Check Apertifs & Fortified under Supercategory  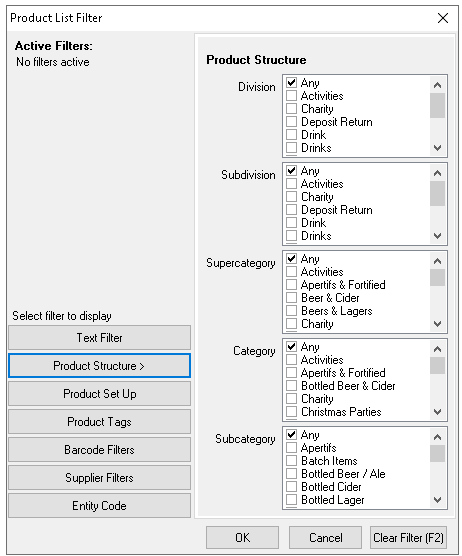pos(291,285)
